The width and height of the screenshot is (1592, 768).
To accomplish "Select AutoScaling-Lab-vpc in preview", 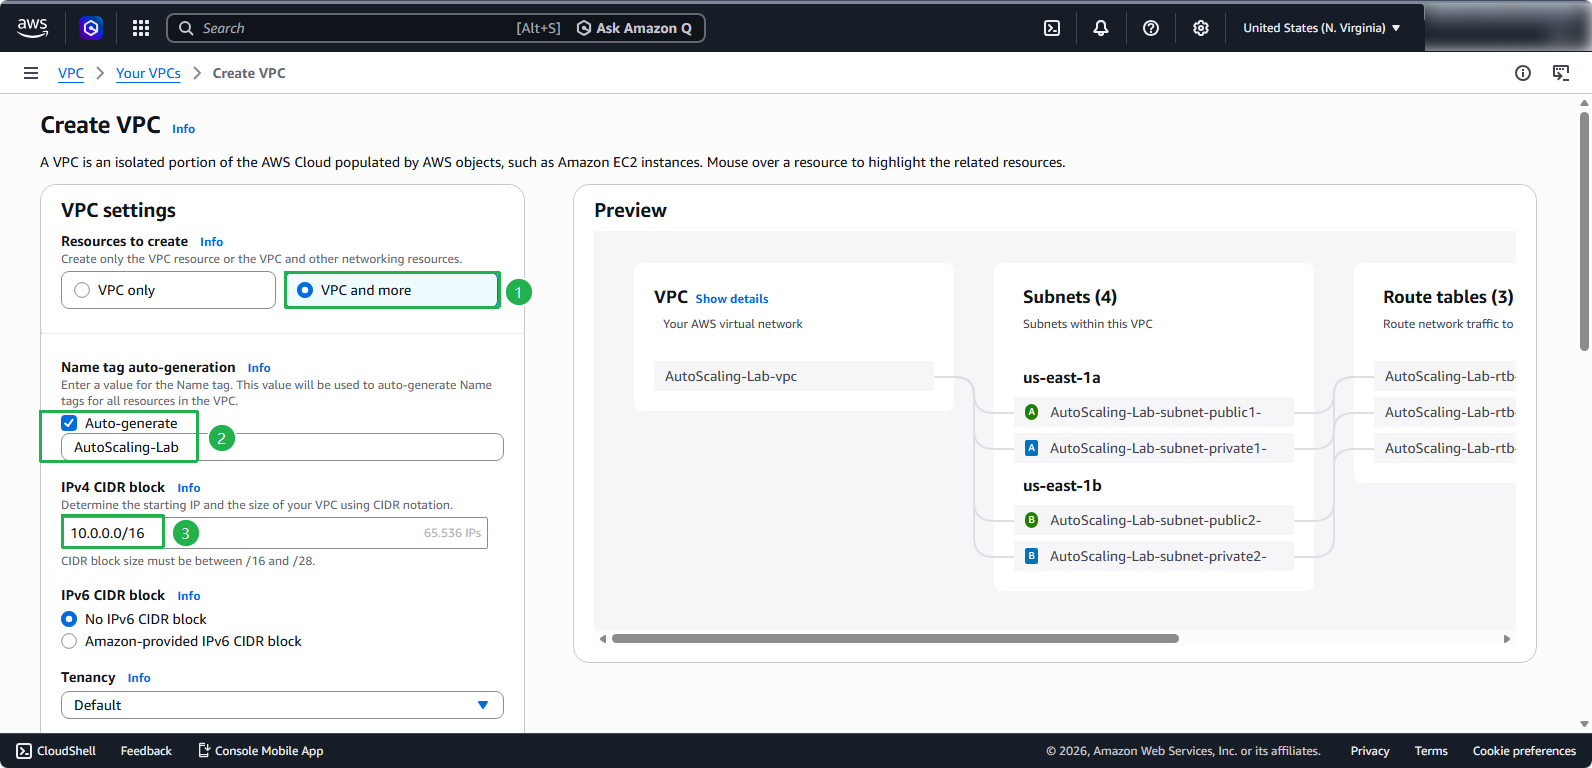I will click(x=794, y=376).
